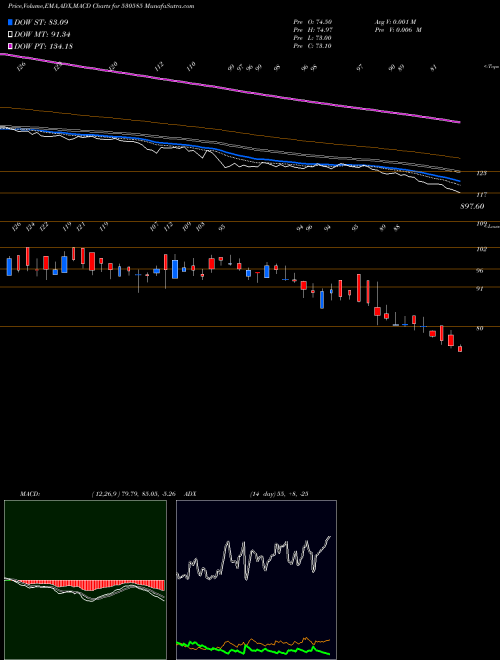Image resolution: width=500 pixels, height=660 pixels.
Task: Click the 'Pre L: 73.00' low value
Action: tap(314, 38)
